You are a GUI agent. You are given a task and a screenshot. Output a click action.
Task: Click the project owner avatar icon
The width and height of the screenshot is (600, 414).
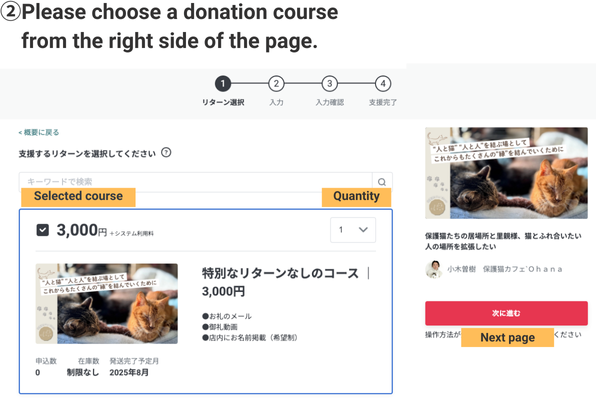tap(434, 269)
